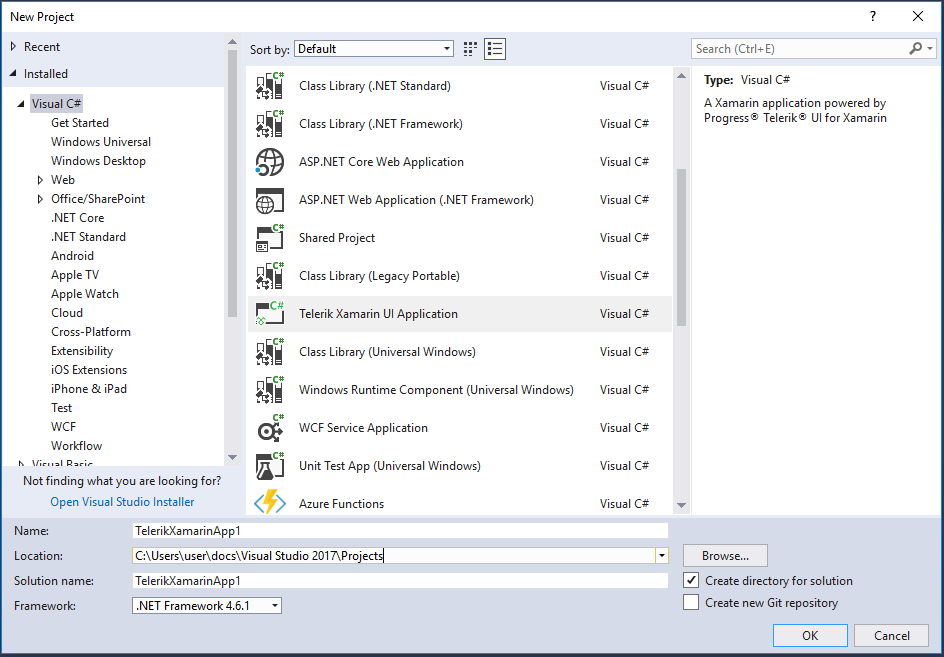Select the Test category
This screenshot has height=657, width=944.
tap(61, 408)
